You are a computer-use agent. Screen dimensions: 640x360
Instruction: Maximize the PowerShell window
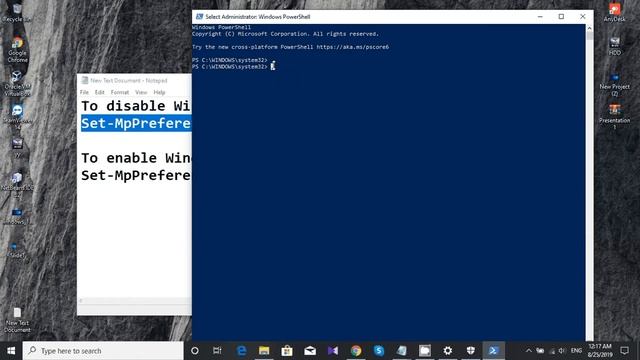coord(561,16)
